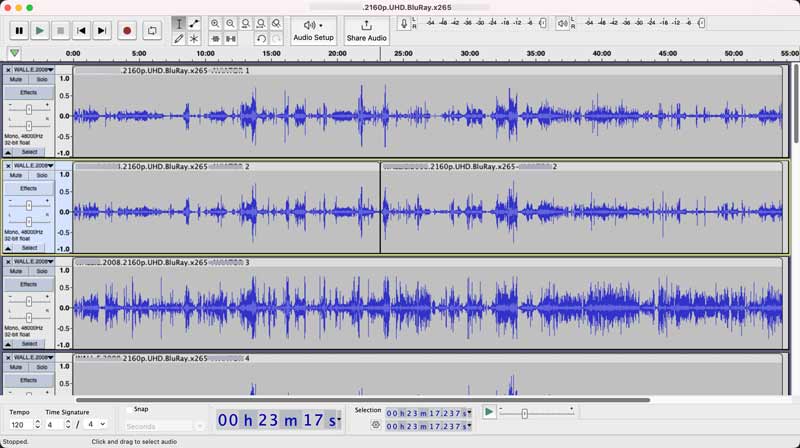Skip to end of project

[x=102, y=31]
